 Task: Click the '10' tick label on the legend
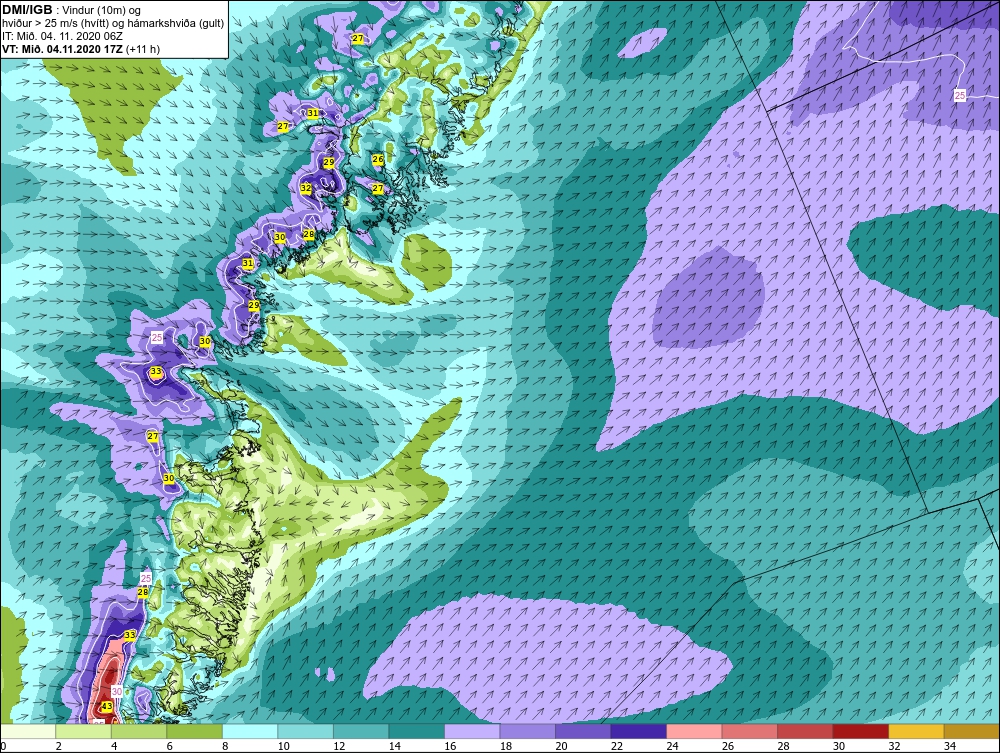tap(283, 746)
